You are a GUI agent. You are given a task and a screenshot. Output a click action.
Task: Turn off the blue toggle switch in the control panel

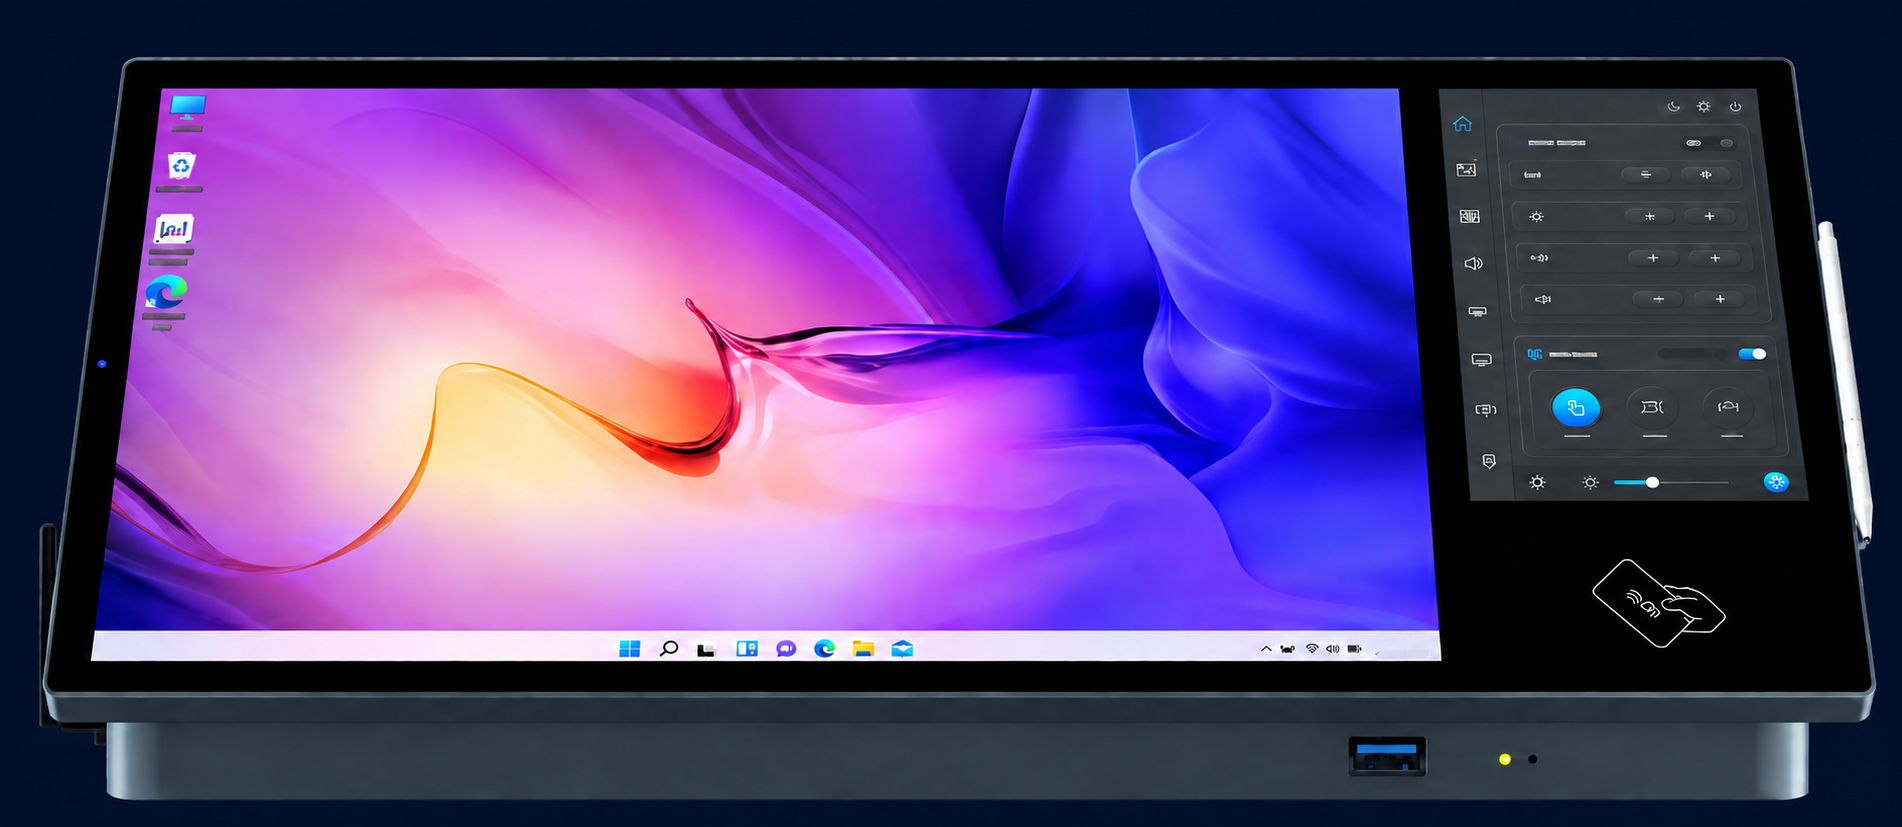[1752, 354]
